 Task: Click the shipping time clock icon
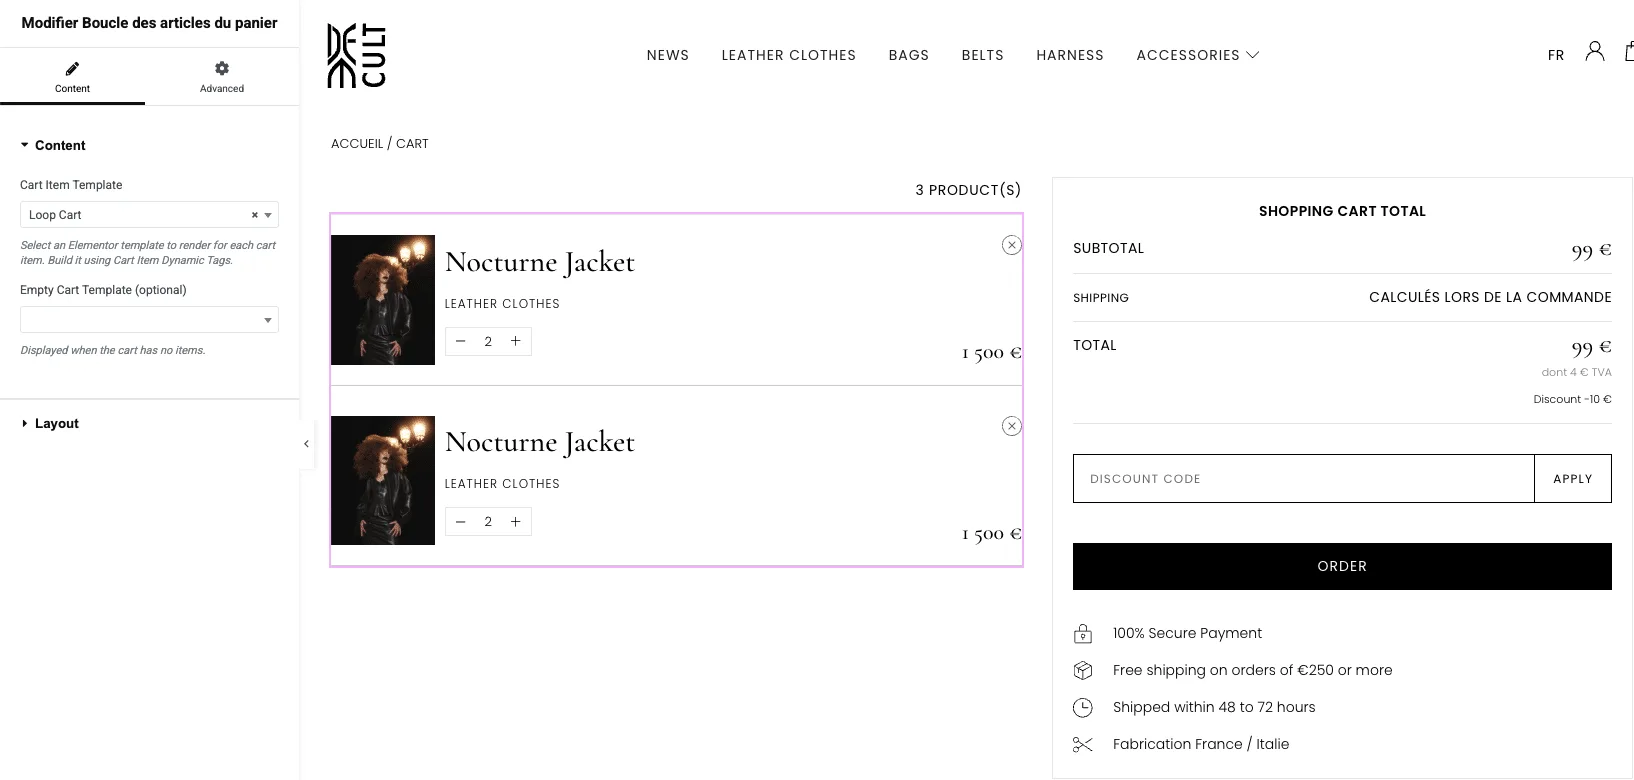tap(1082, 708)
